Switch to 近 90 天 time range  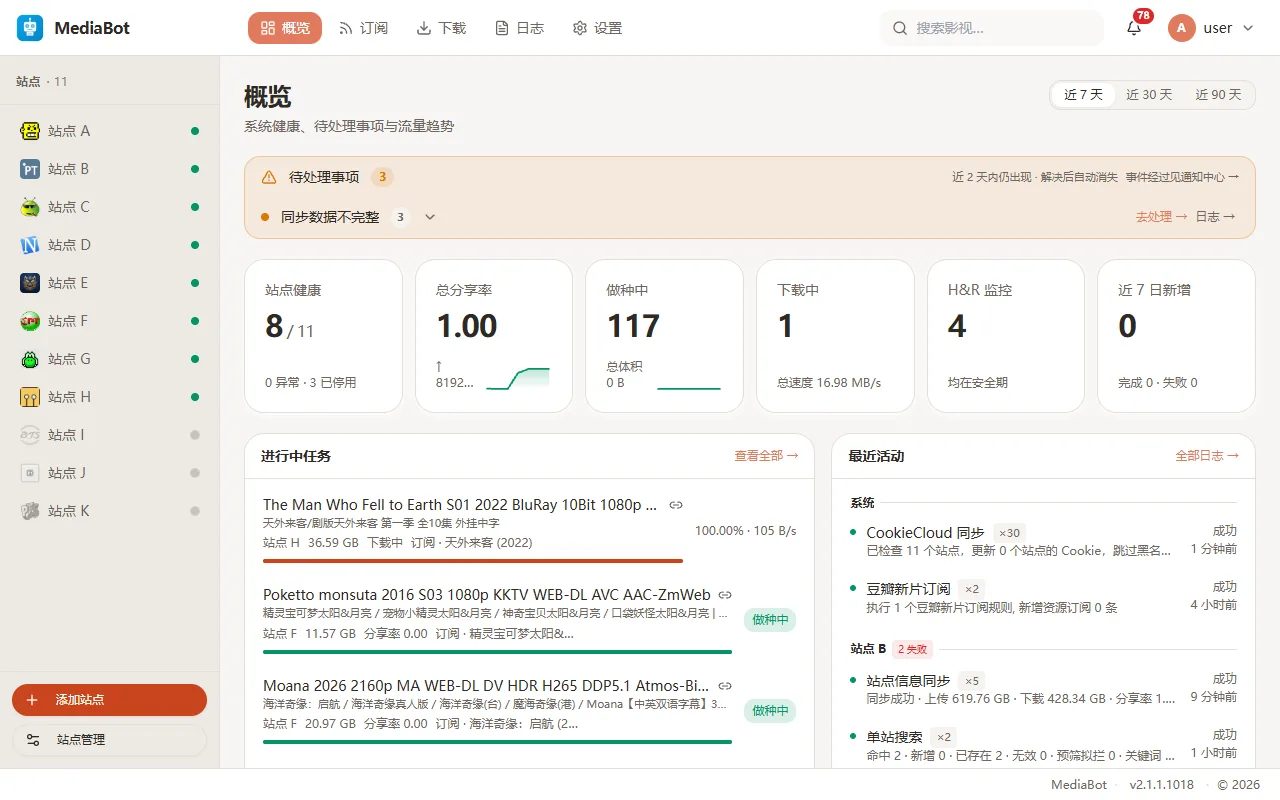[x=1218, y=95]
